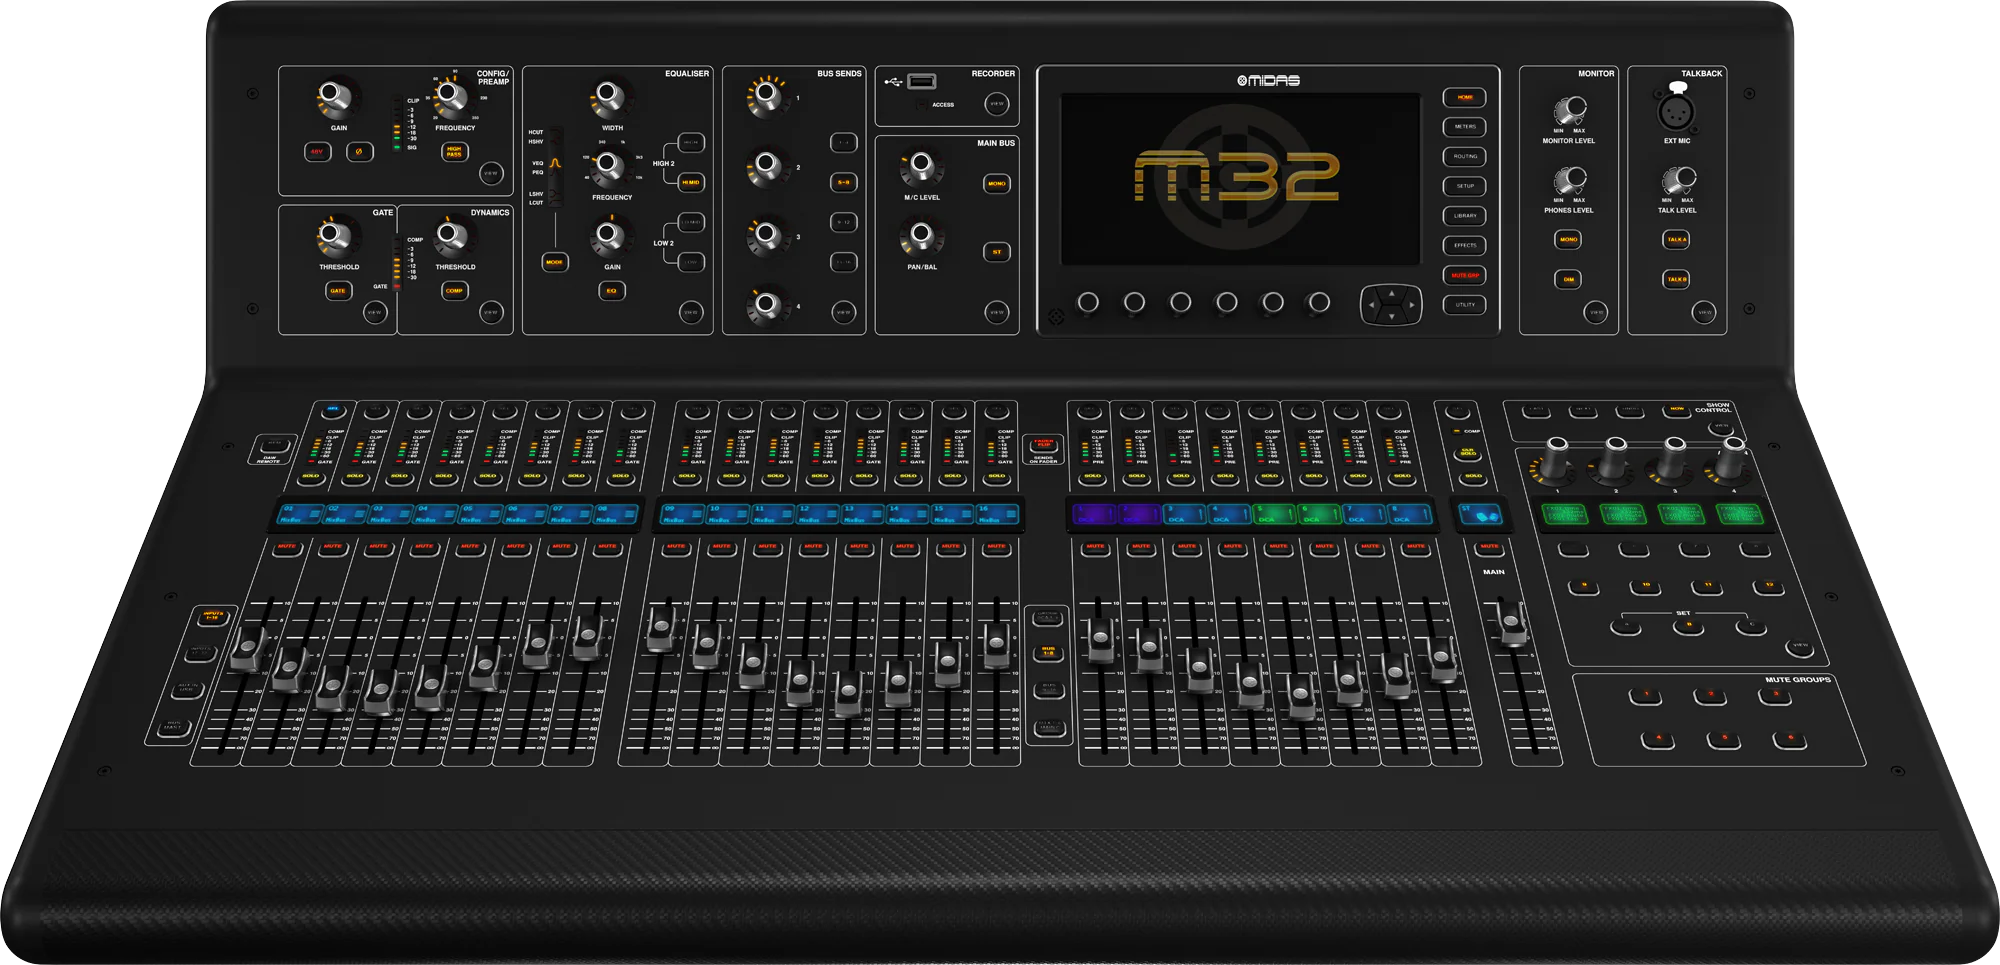This screenshot has width=2000, height=965.
Task: Toggle Fader Flip sends on fader
Action: [x=1043, y=444]
